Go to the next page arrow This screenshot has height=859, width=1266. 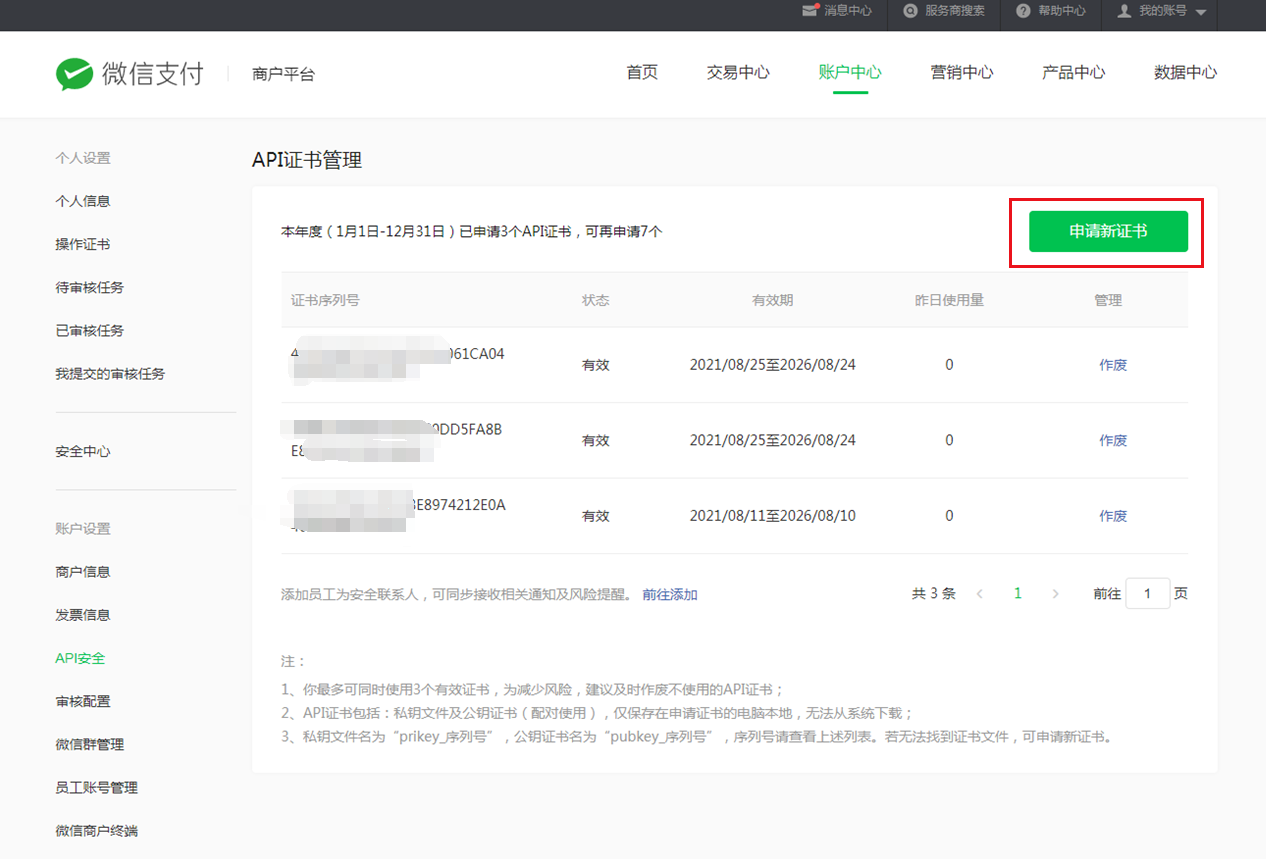(x=1055, y=594)
